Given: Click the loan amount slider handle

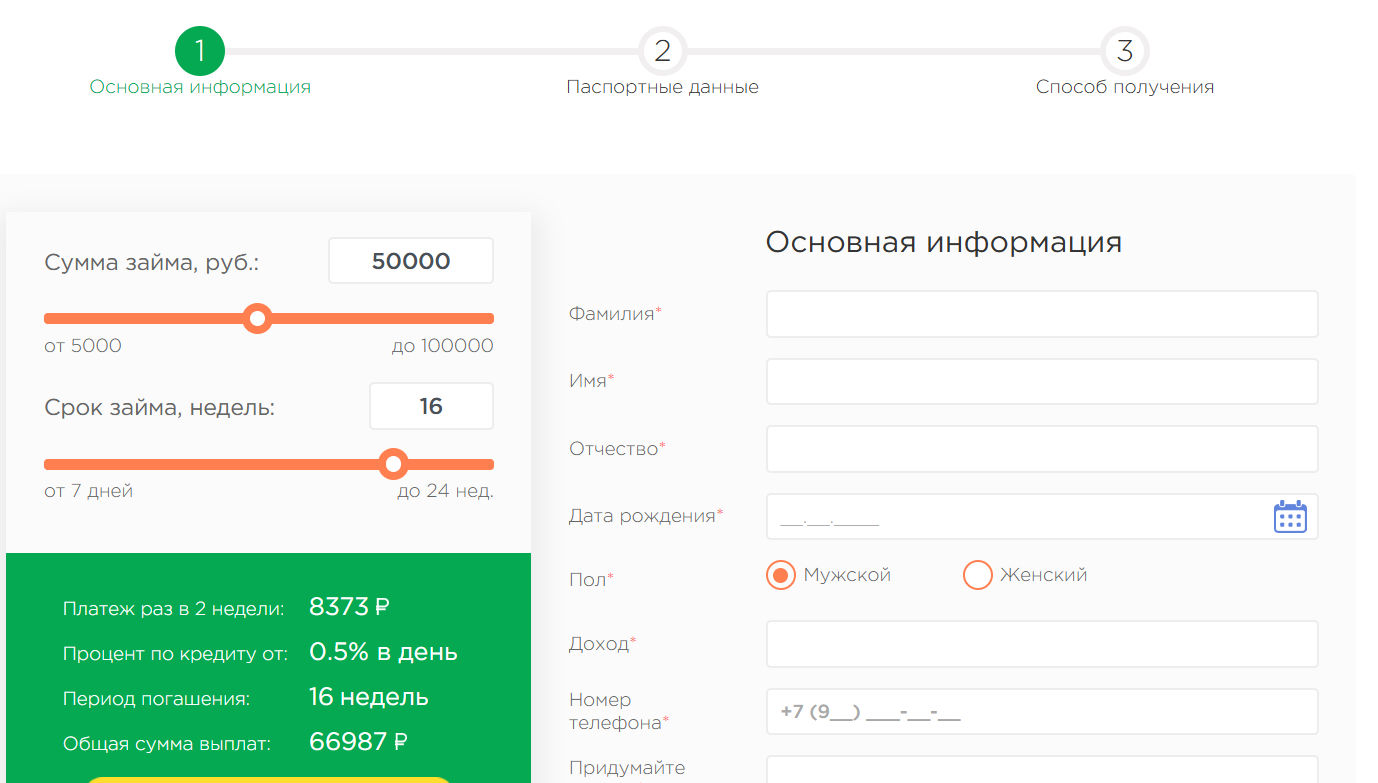Looking at the screenshot, I should tap(258, 319).
